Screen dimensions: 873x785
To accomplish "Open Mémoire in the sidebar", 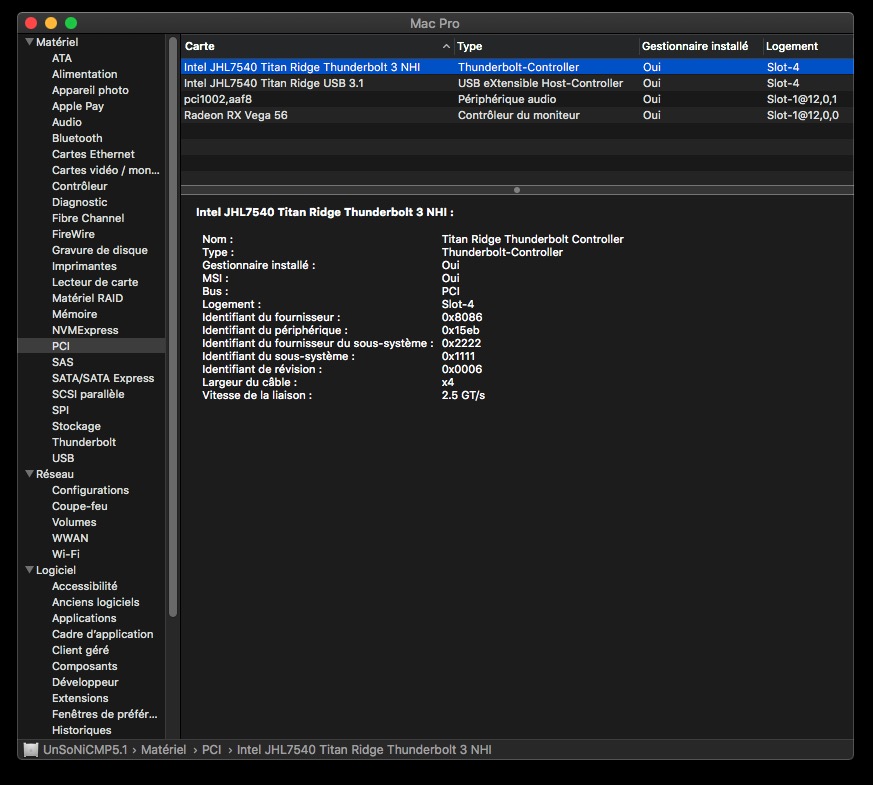I will click(x=74, y=314).
